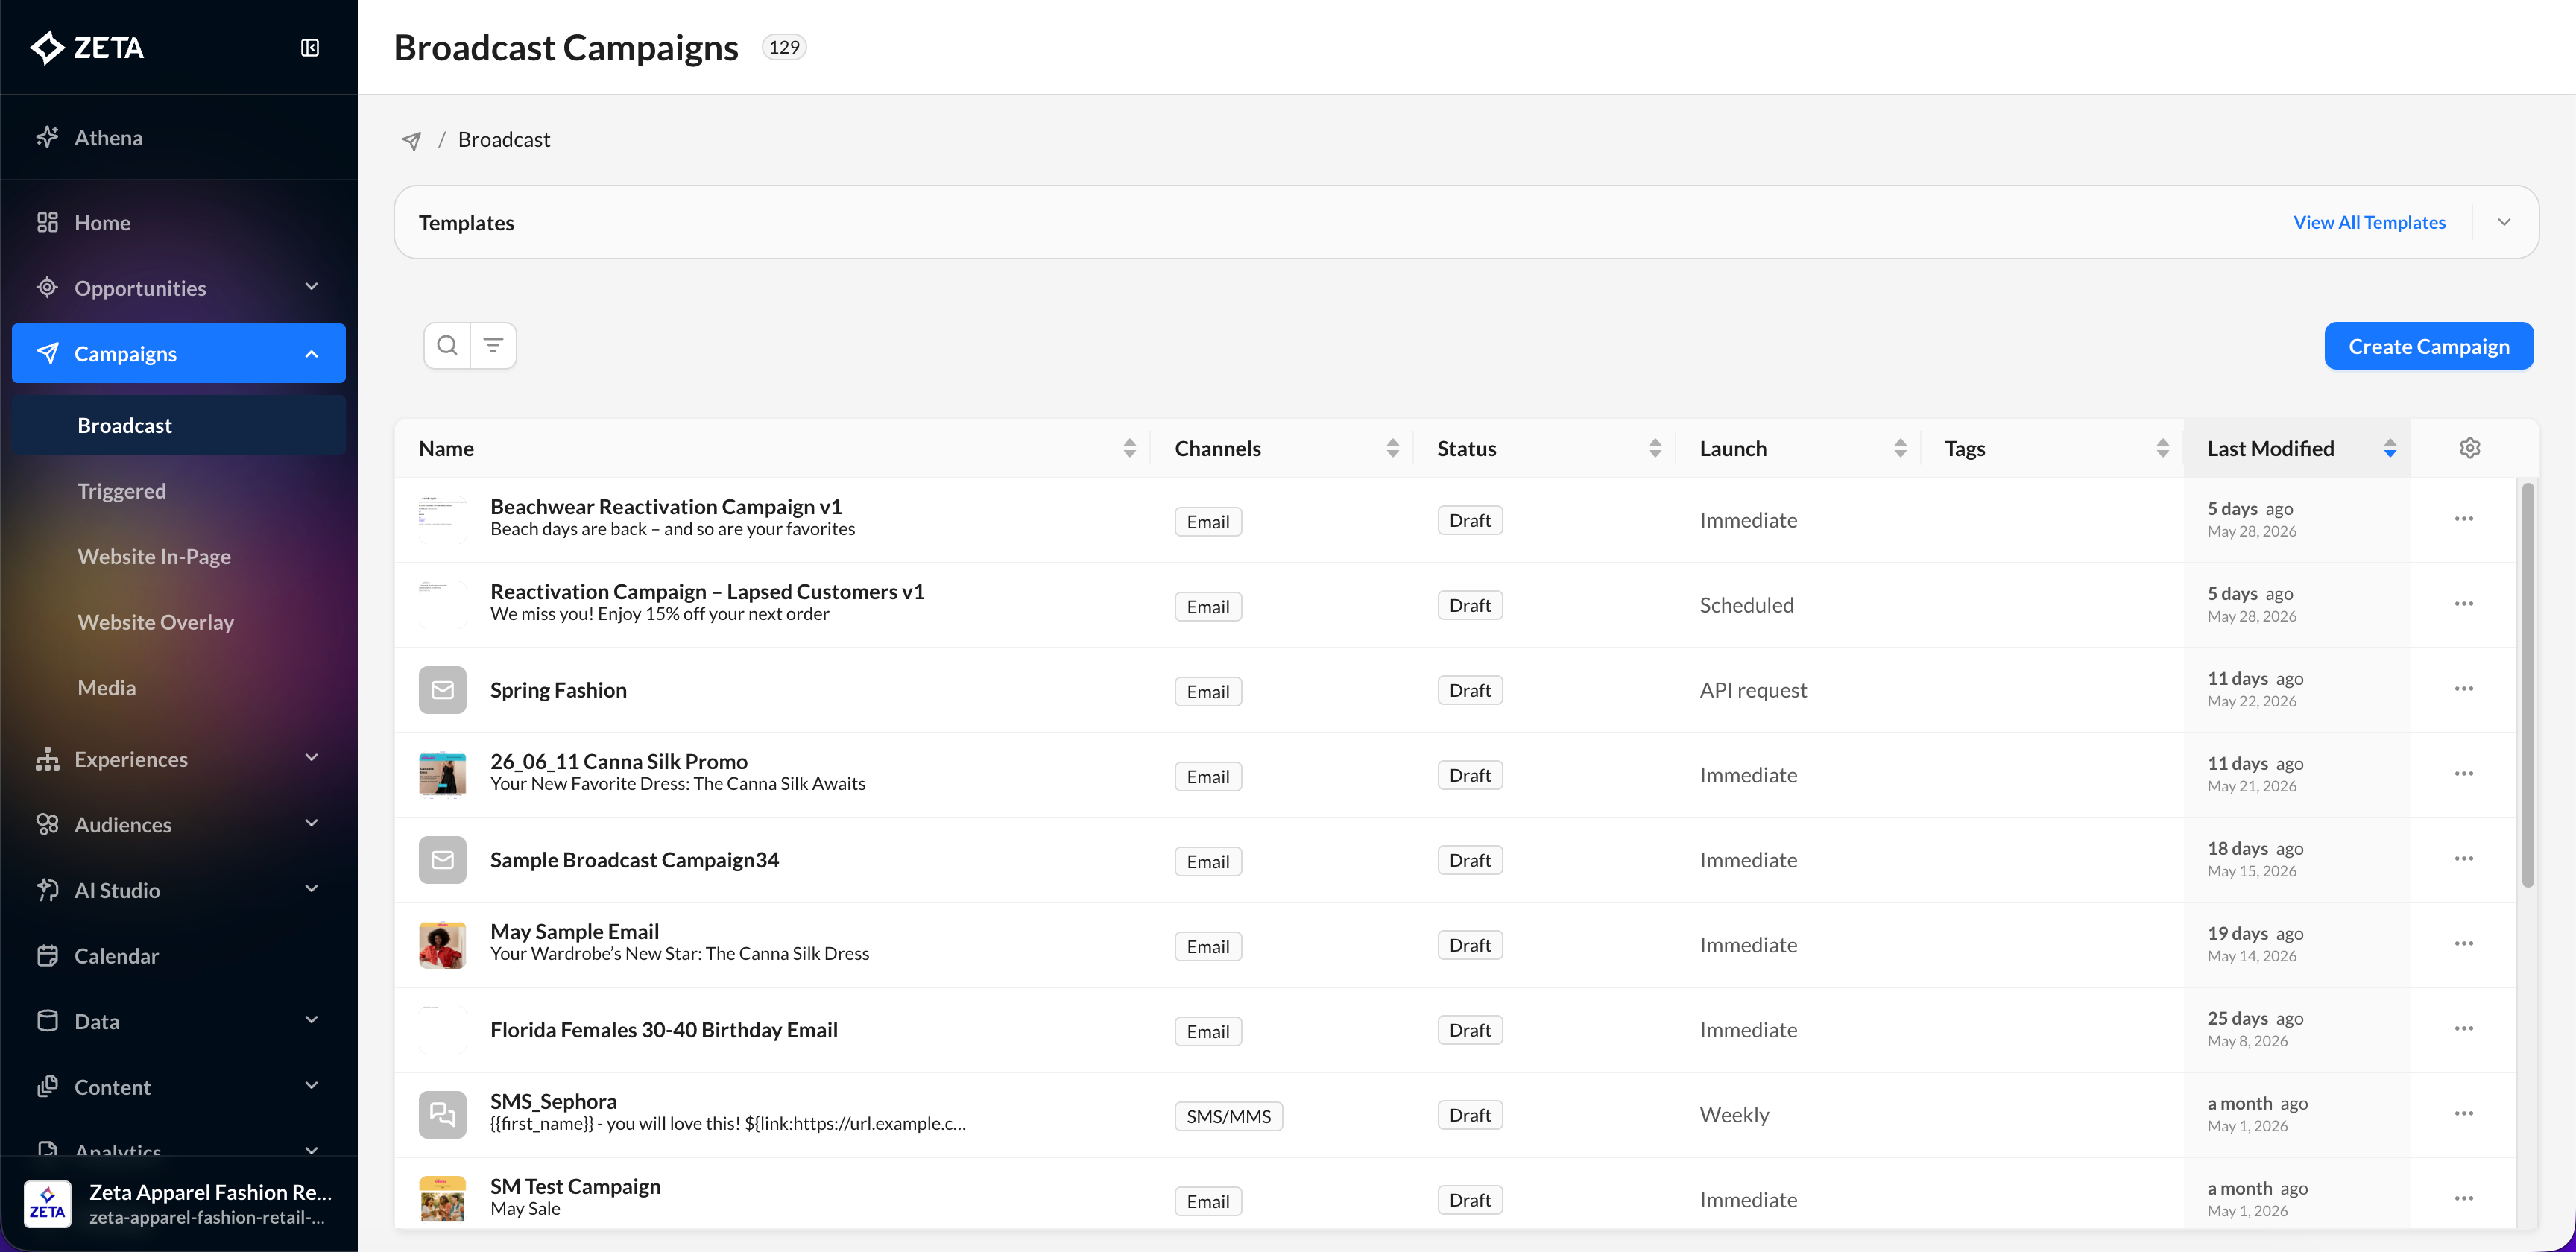Click the Broadcast breadcrumb text

click(504, 139)
